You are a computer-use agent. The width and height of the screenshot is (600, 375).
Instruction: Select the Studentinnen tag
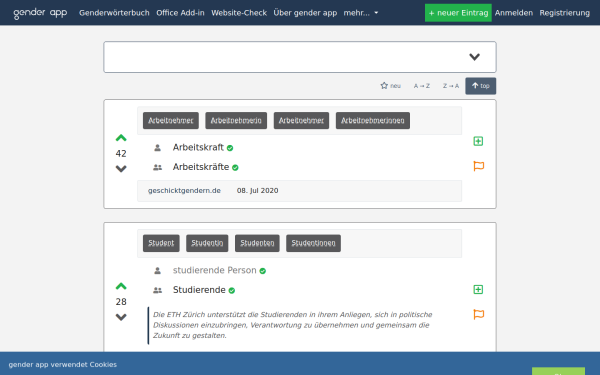pyautogui.click(x=313, y=243)
